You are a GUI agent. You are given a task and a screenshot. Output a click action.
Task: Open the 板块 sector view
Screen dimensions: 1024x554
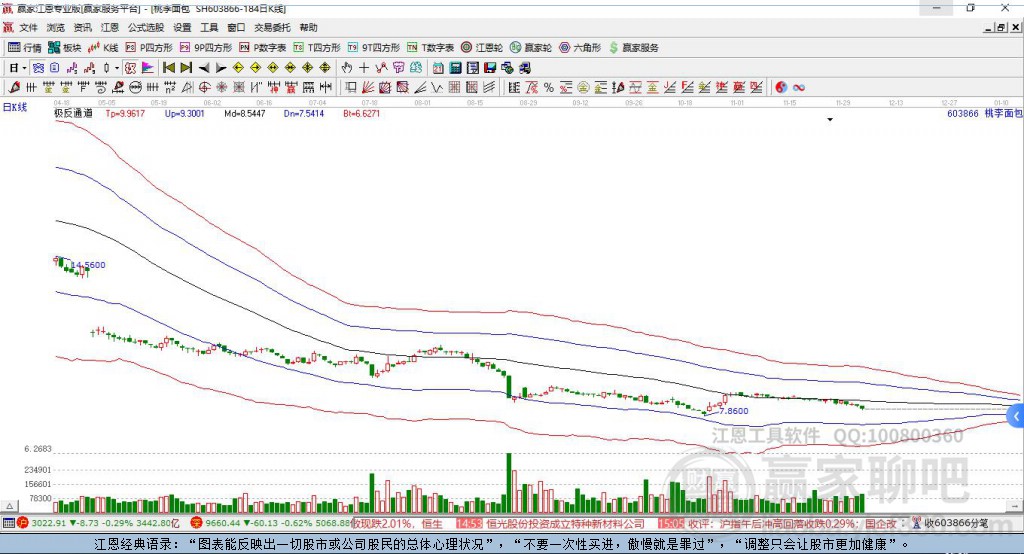64,48
